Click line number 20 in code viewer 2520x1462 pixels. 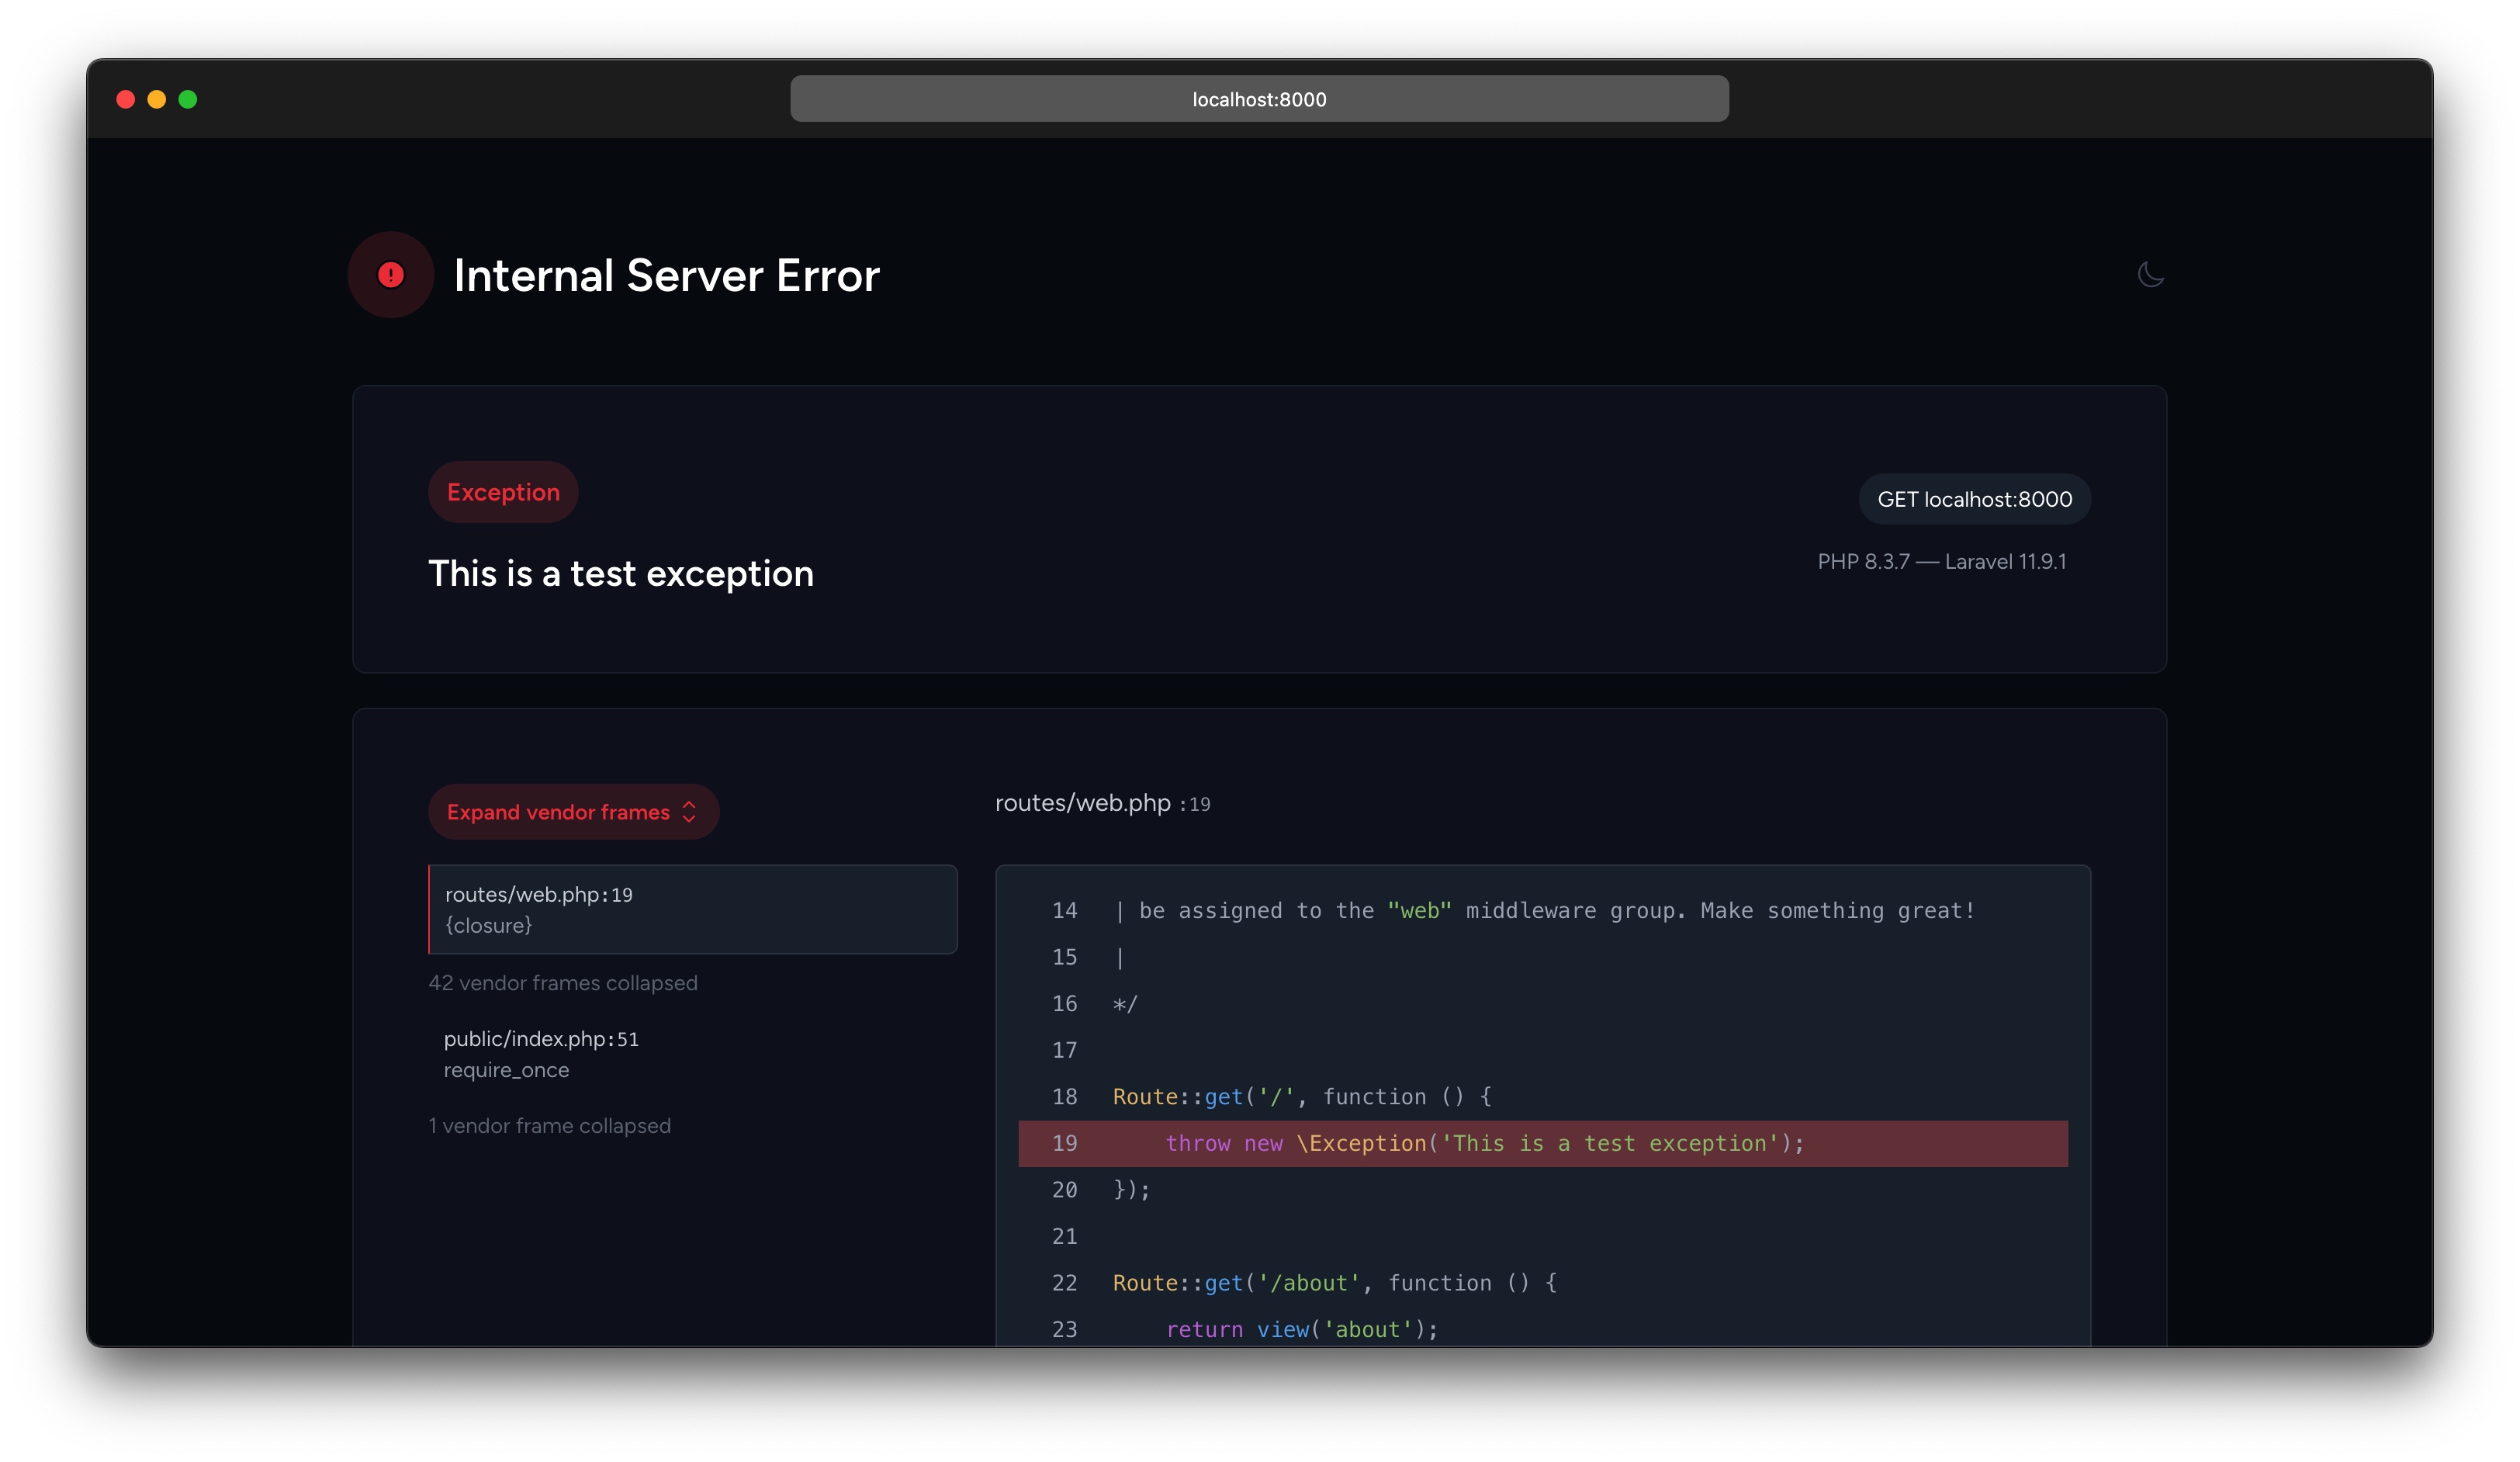[1064, 1190]
